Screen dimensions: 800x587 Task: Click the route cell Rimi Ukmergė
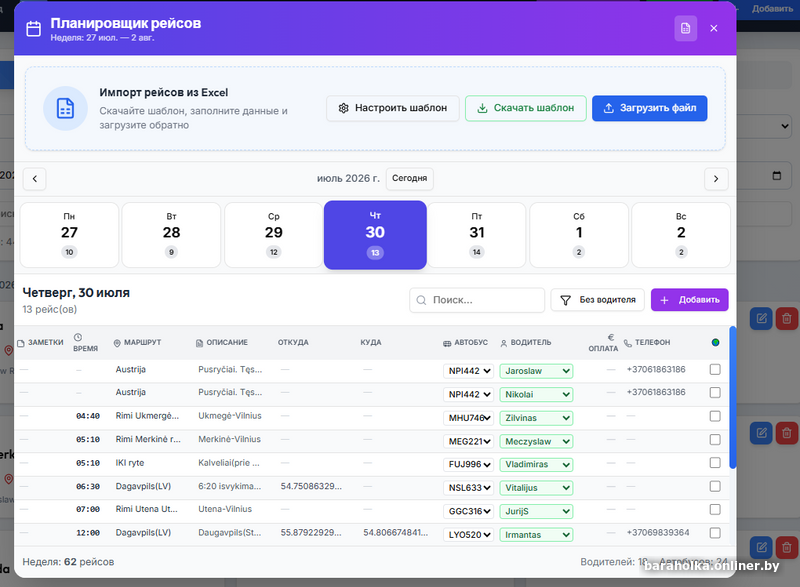tap(147, 416)
